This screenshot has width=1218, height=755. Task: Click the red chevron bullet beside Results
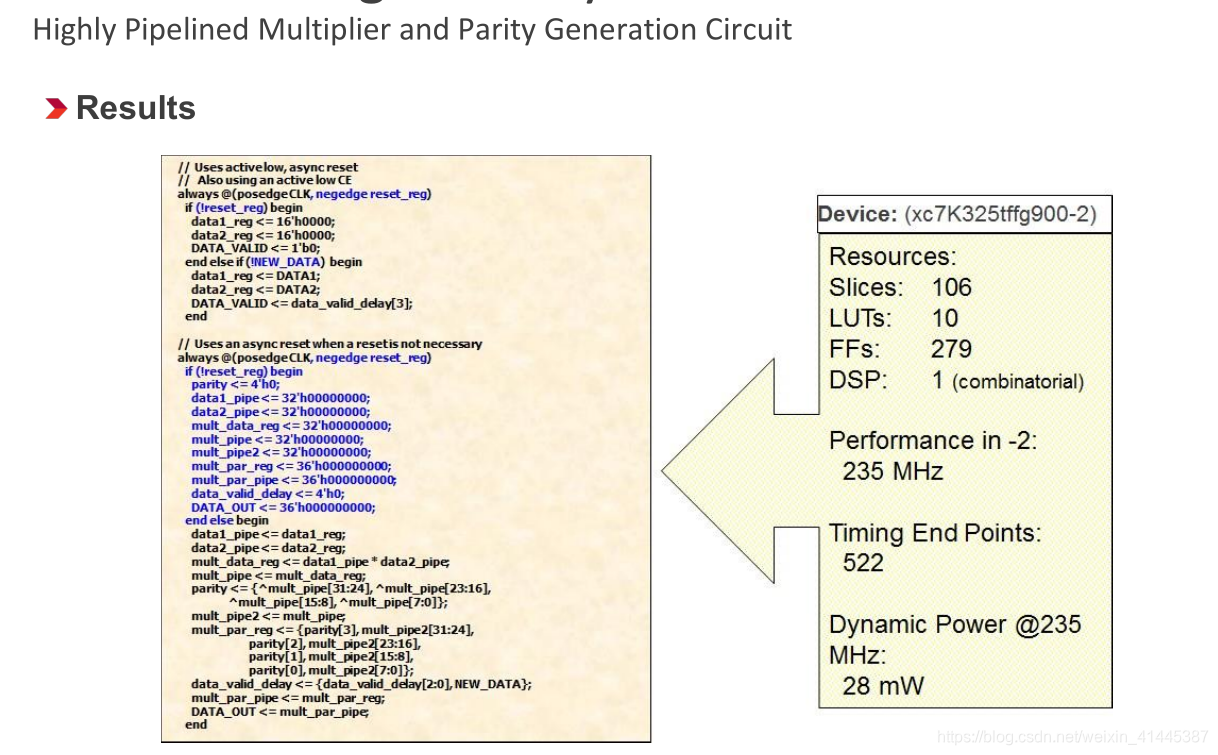(56, 108)
